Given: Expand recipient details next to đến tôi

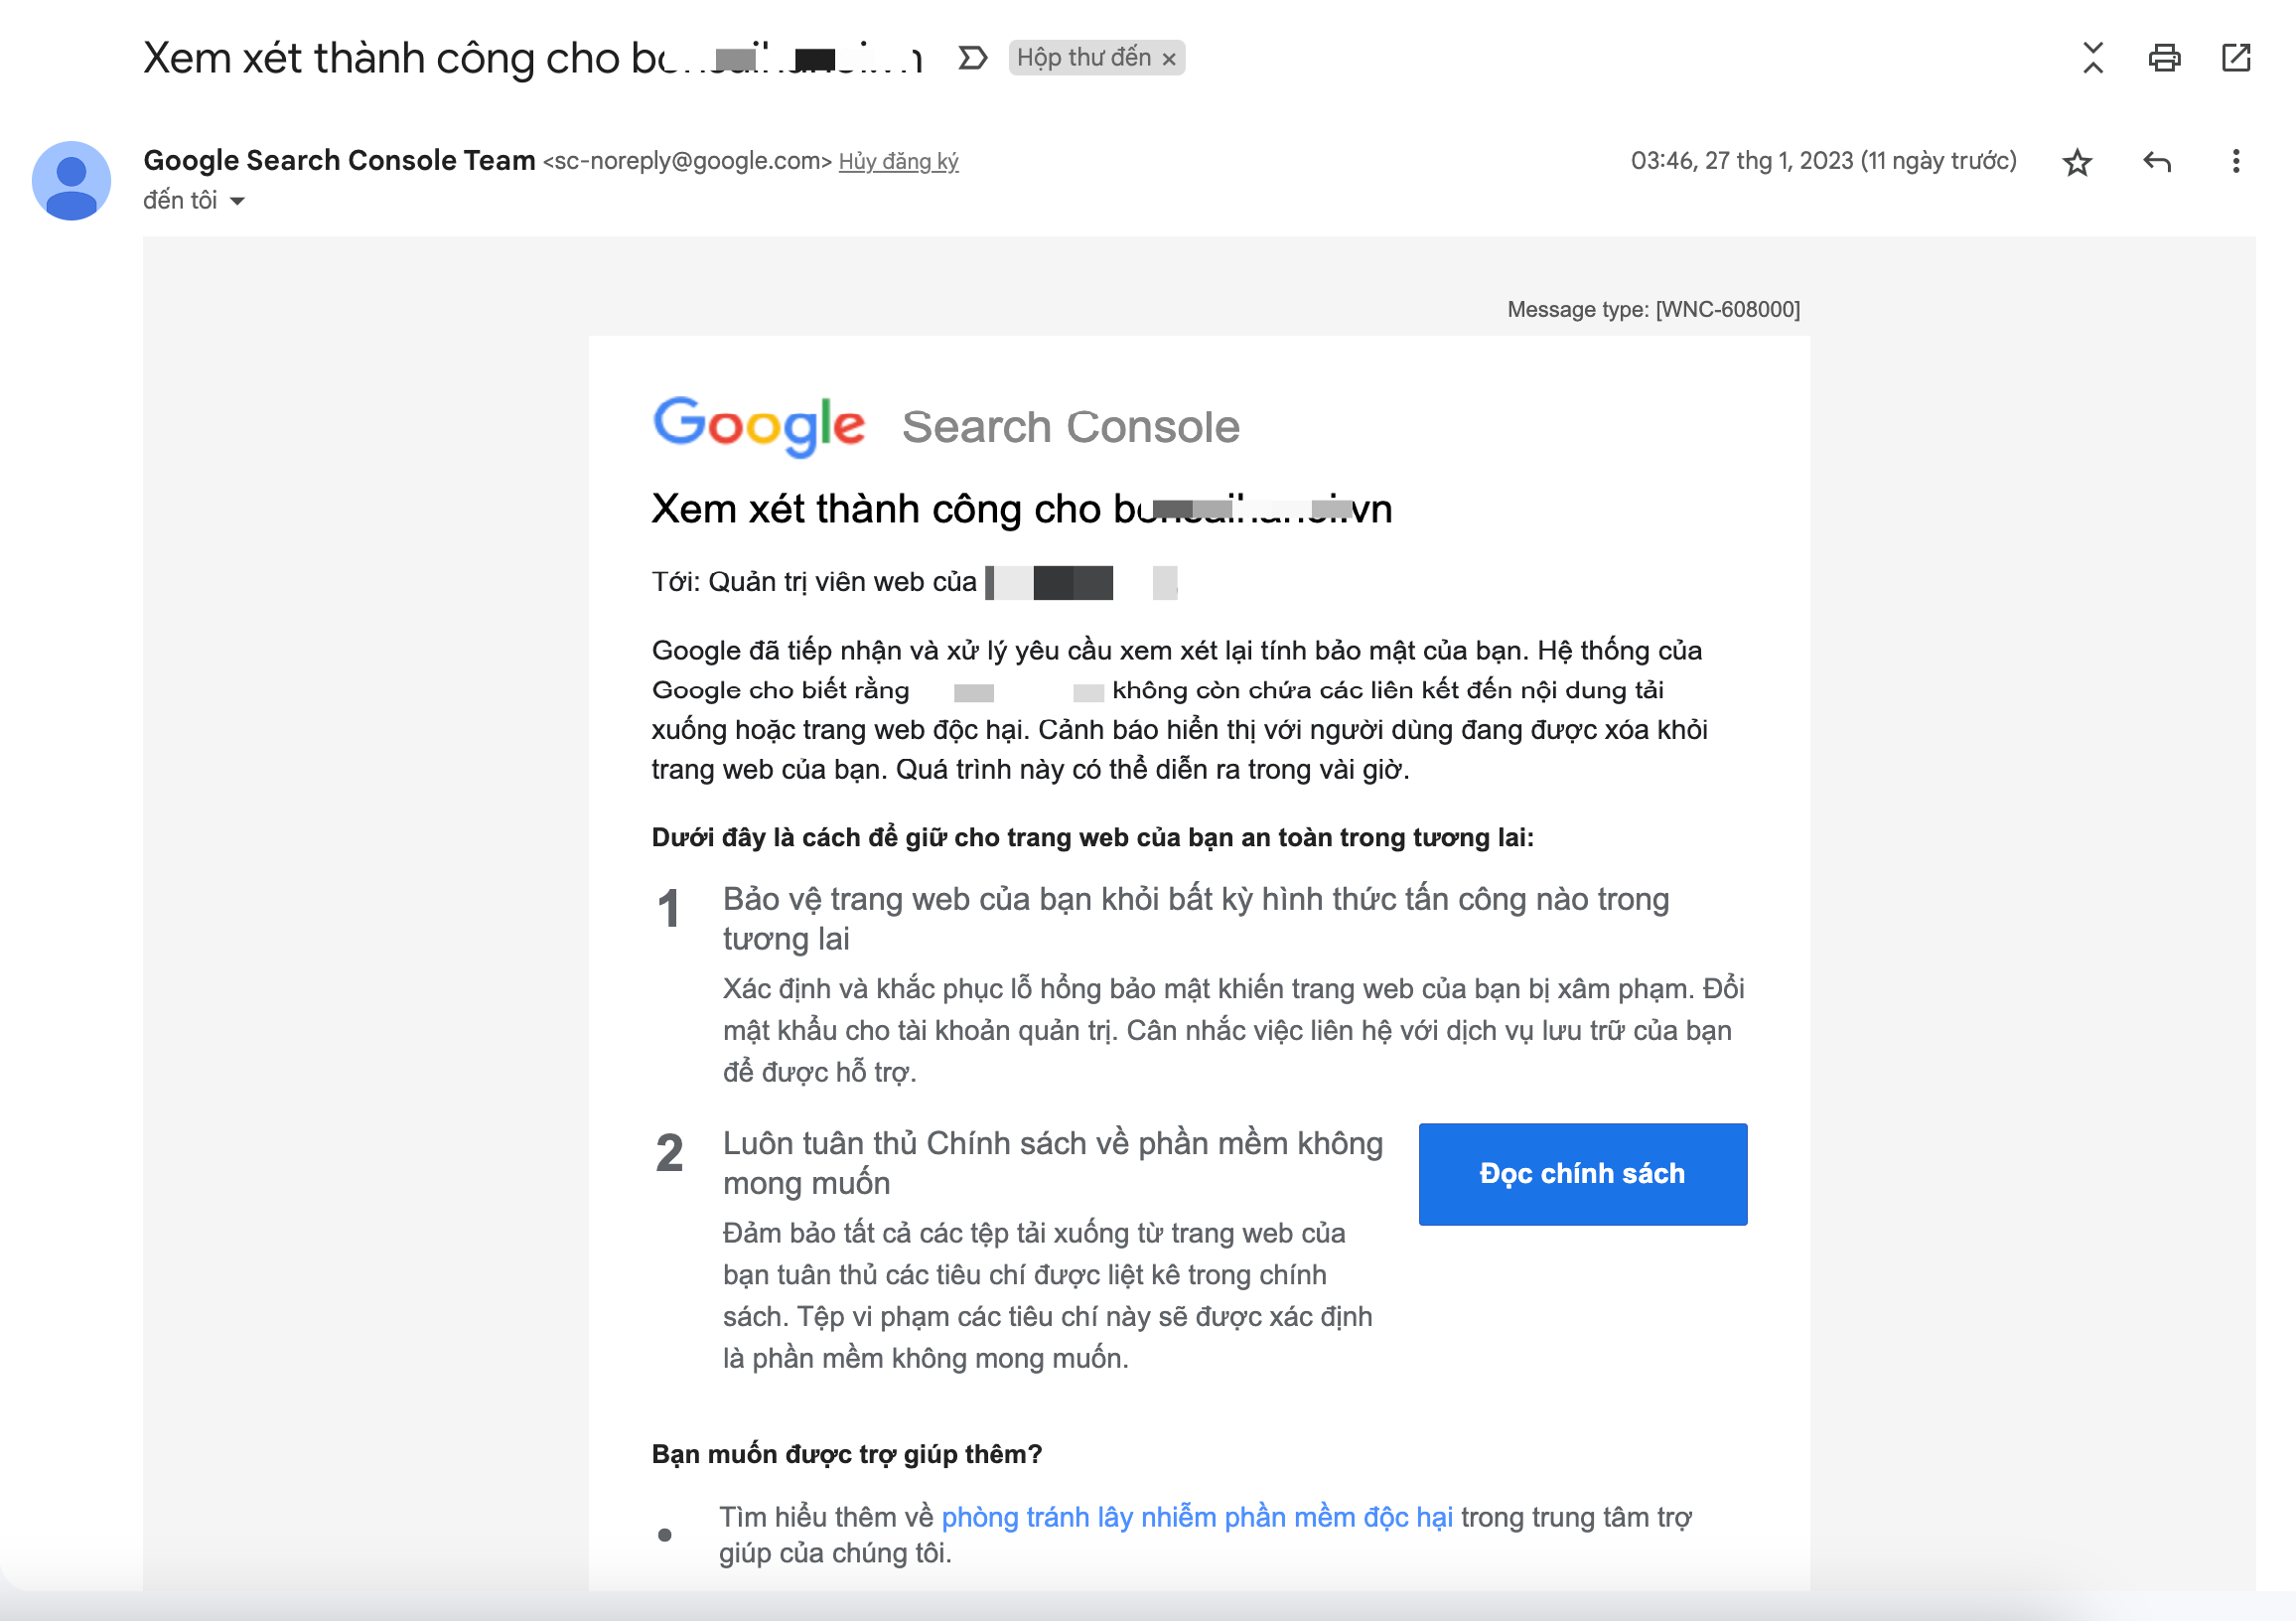Looking at the screenshot, I should coord(237,202).
